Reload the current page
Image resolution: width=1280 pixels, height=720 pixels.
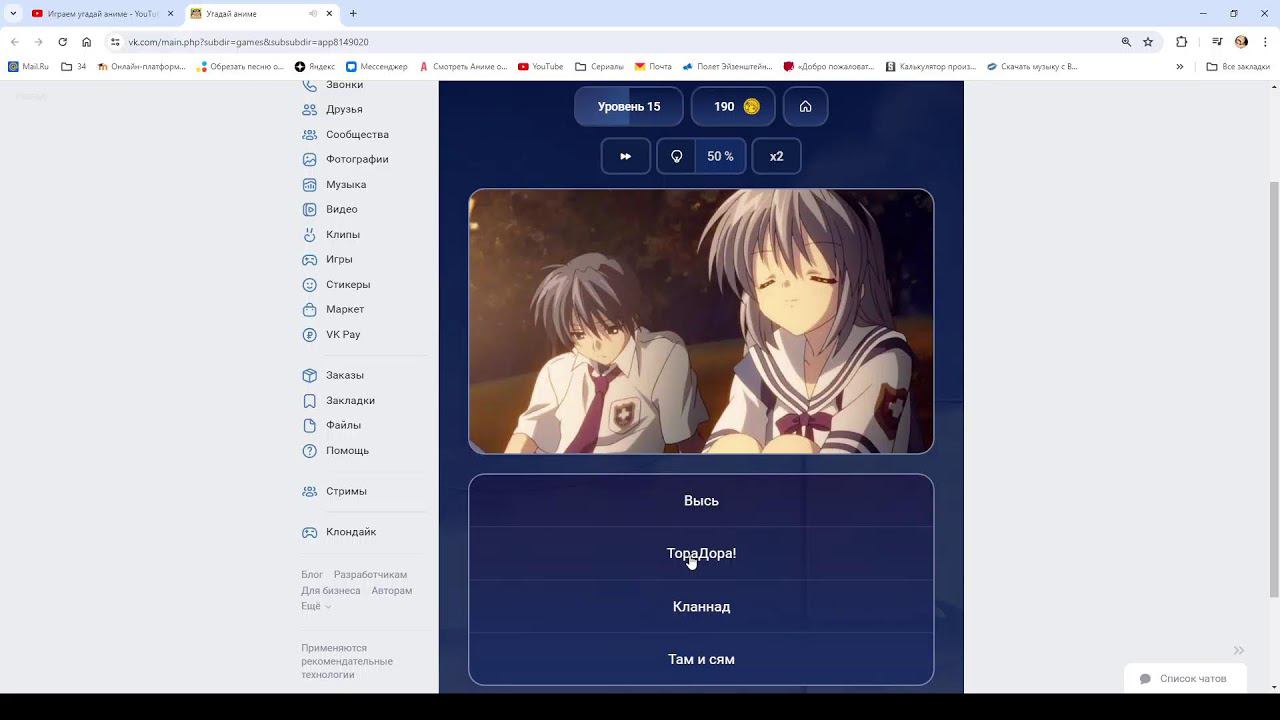click(62, 42)
